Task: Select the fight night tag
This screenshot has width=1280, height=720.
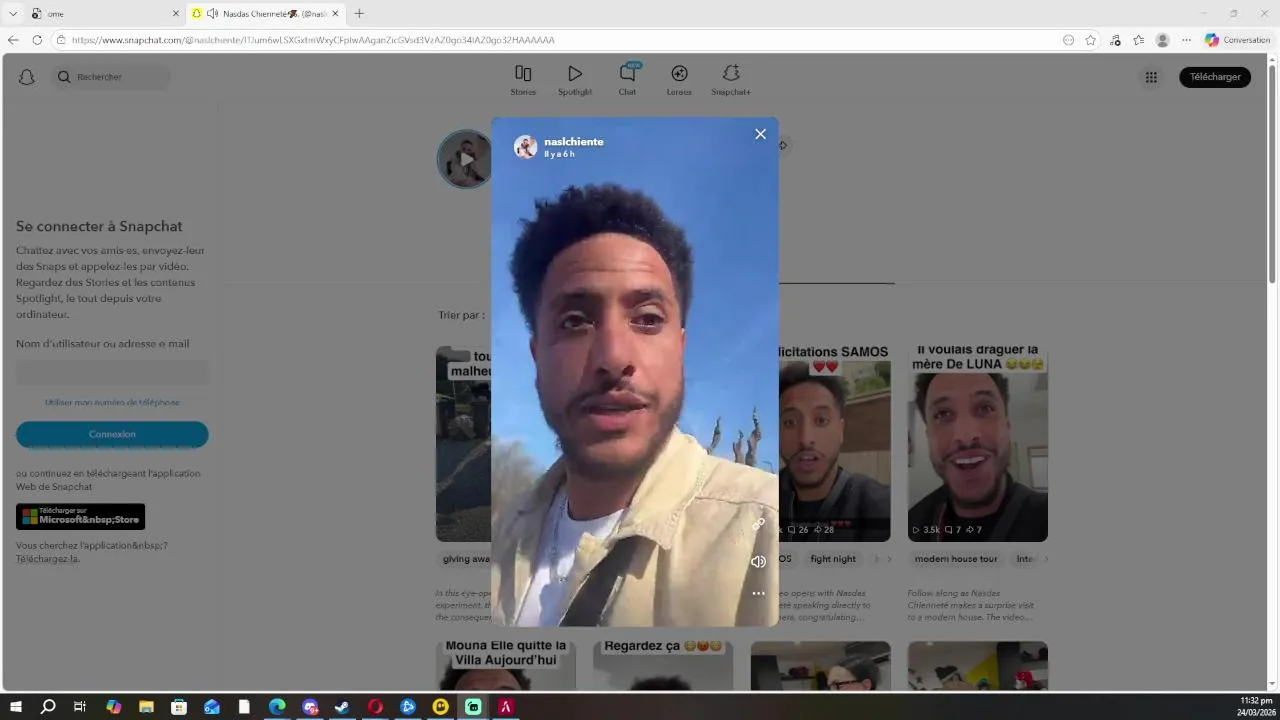Action: pyautogui.click(x=833, y=559)
